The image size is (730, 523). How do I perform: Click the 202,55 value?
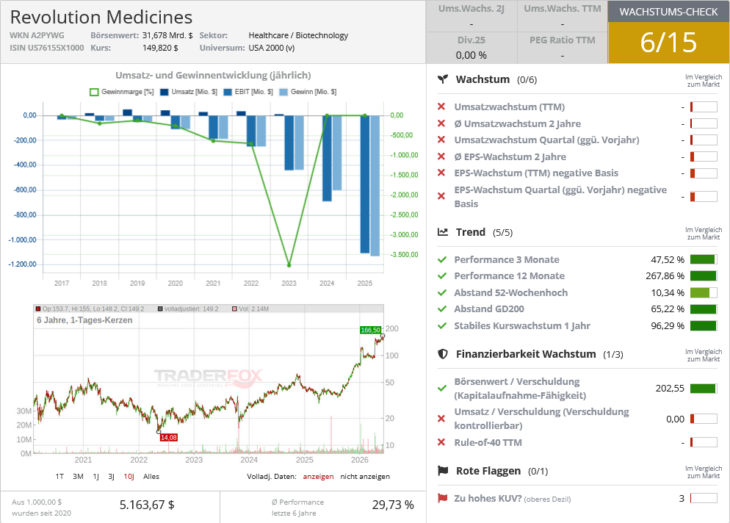click(x=670, y=388)
